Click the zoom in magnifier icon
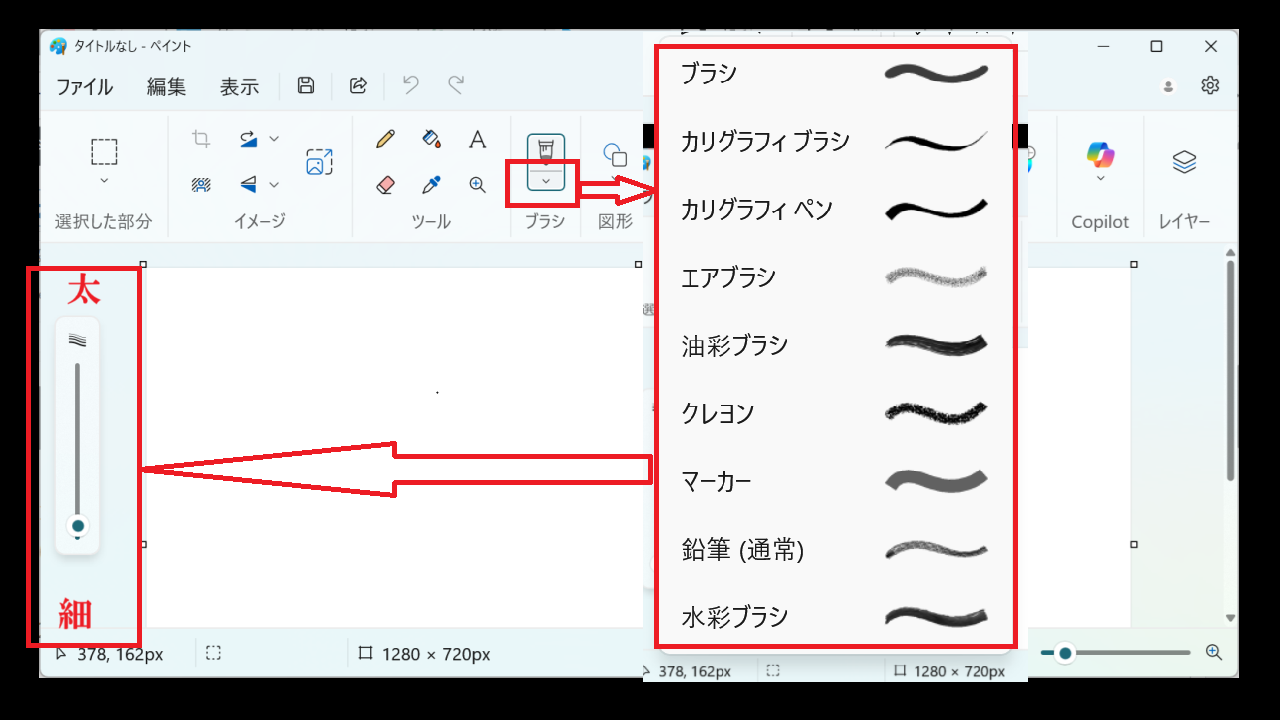Image resolution: width=1280 pixels, height=720 pixels. [x=1214, y=652]
